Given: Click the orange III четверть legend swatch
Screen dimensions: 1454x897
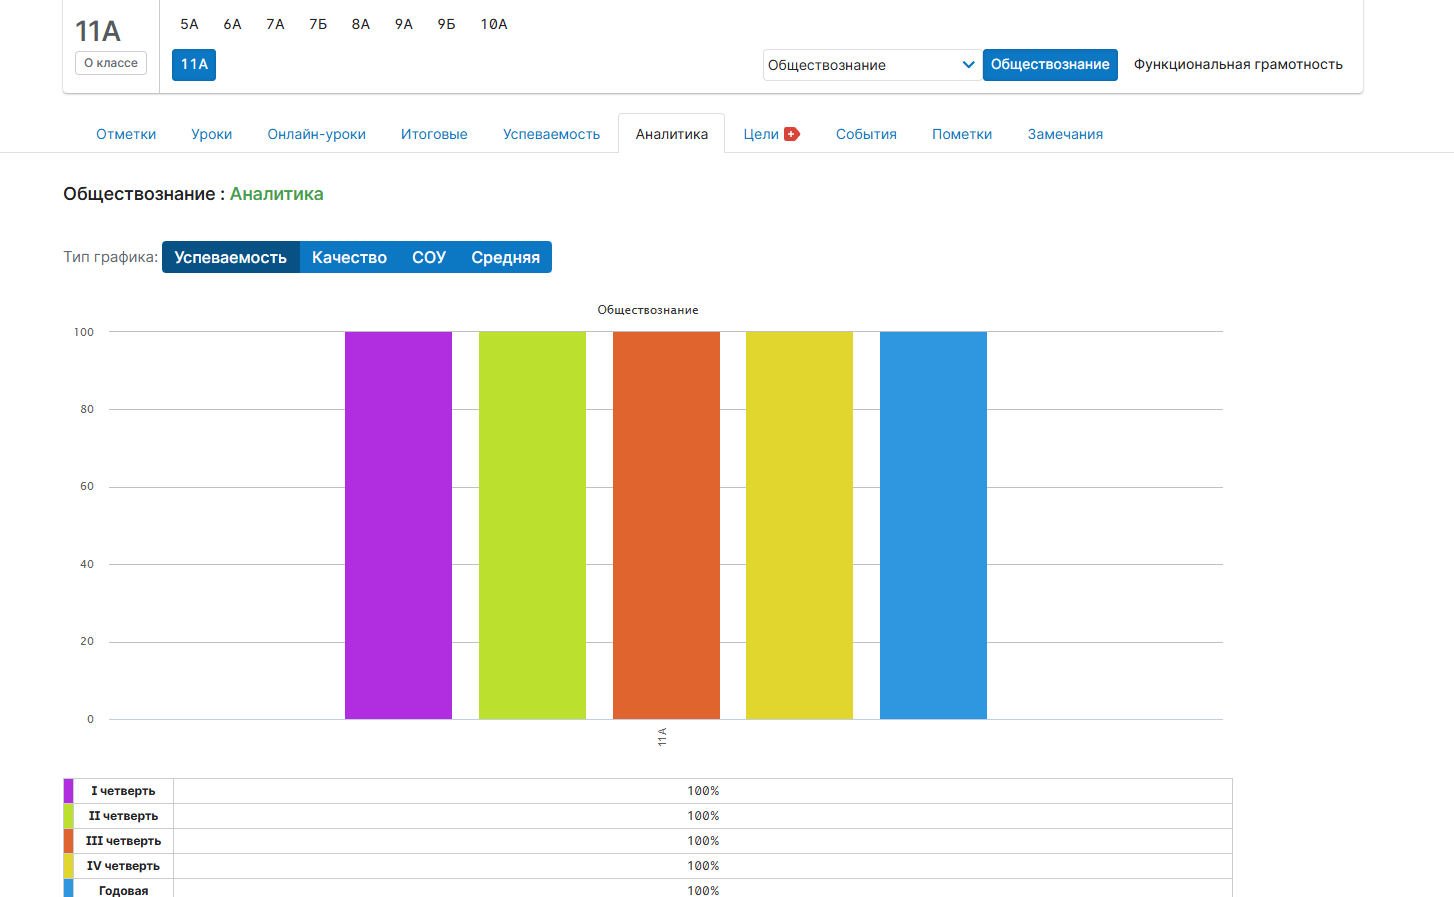Looking at the screenshot, I should [x=68, y=841].
